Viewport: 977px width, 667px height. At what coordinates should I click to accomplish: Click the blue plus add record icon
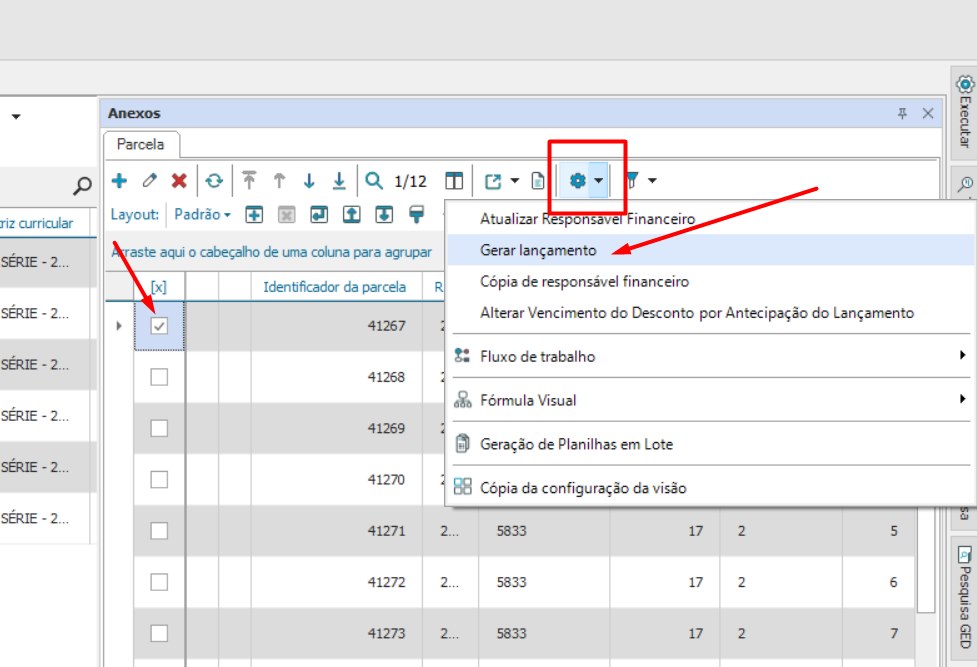click(119, 181)
